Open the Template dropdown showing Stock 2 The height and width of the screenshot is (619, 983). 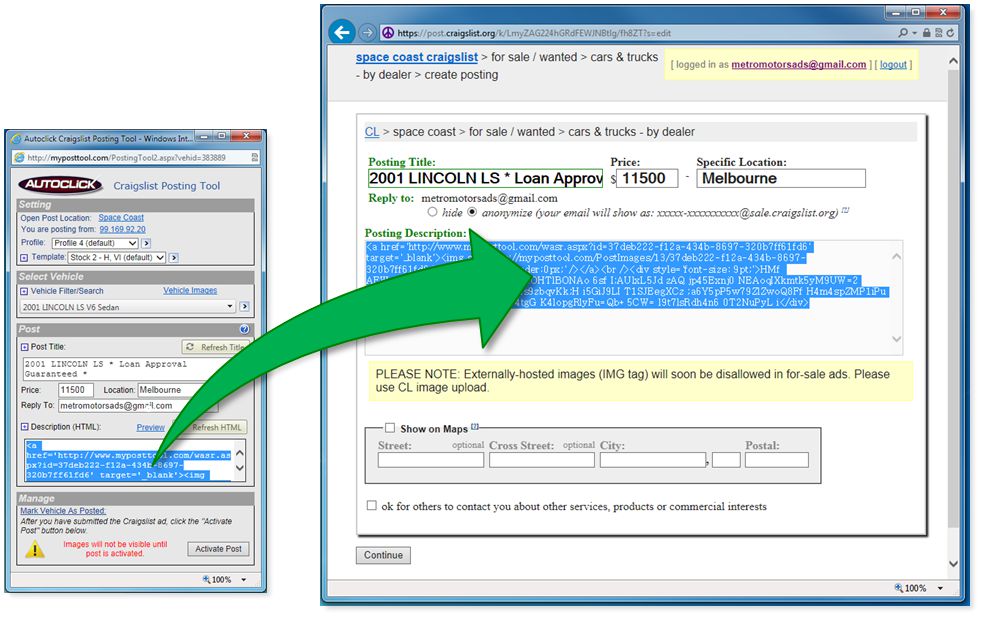tap(117, 258)
